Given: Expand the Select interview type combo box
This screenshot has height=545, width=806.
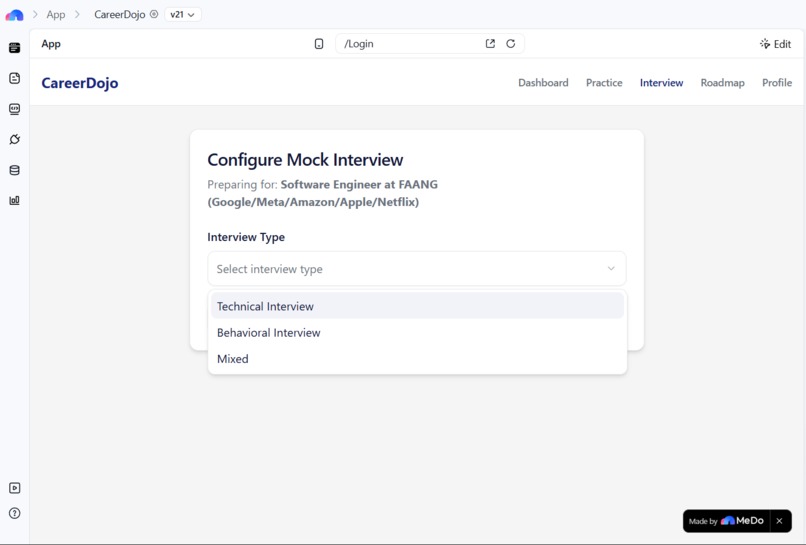Looking at the screenshot, I should [417, 269].
